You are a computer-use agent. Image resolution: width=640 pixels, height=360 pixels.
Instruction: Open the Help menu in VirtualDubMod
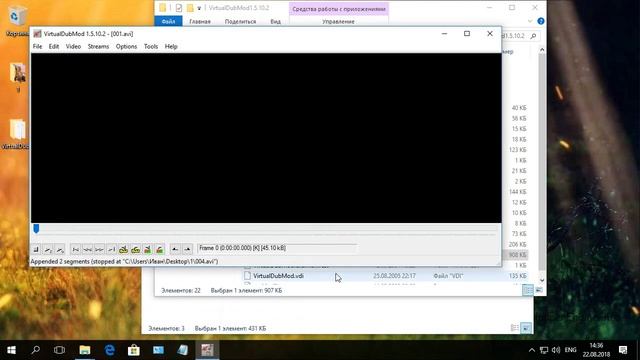171,47
